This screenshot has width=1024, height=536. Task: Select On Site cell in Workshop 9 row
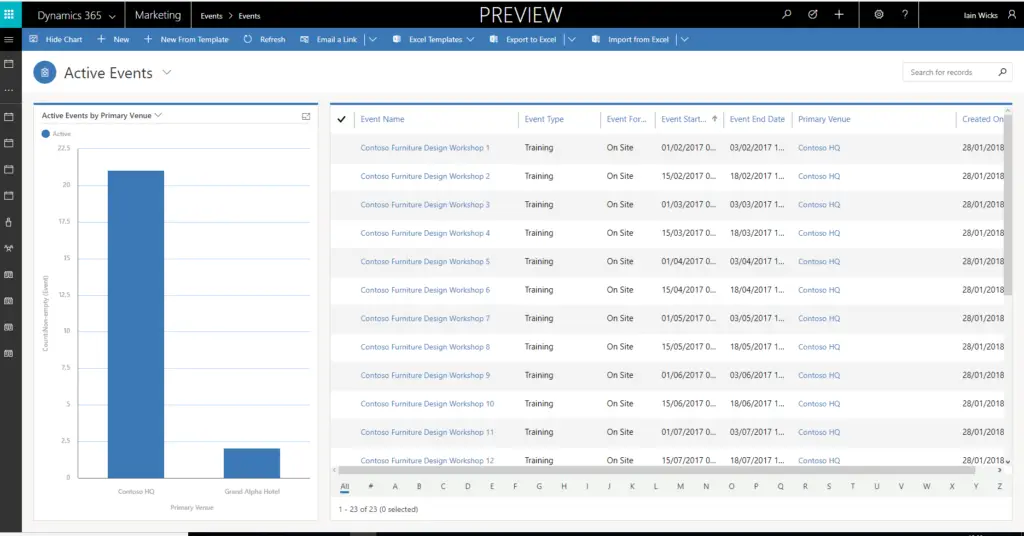coord(620,375)
